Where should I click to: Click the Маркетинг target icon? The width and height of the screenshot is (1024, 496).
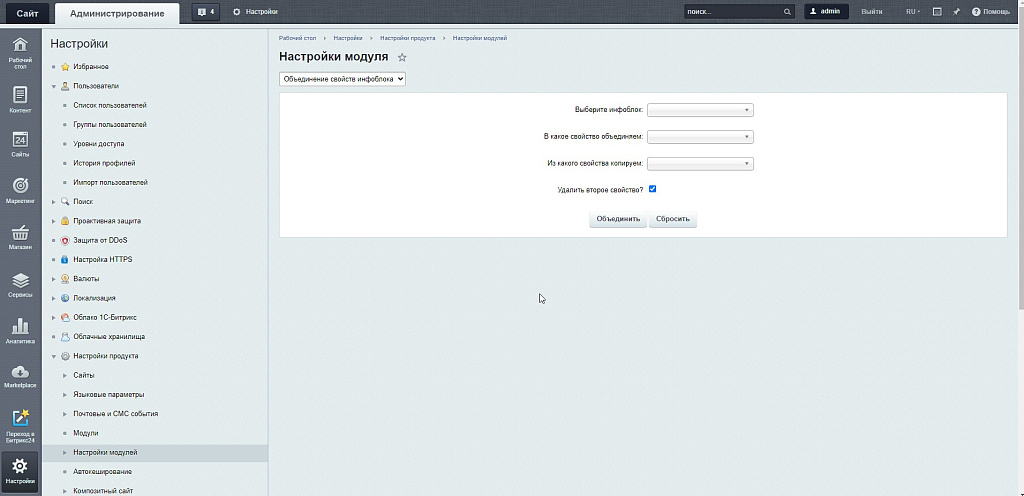[20, 190]
